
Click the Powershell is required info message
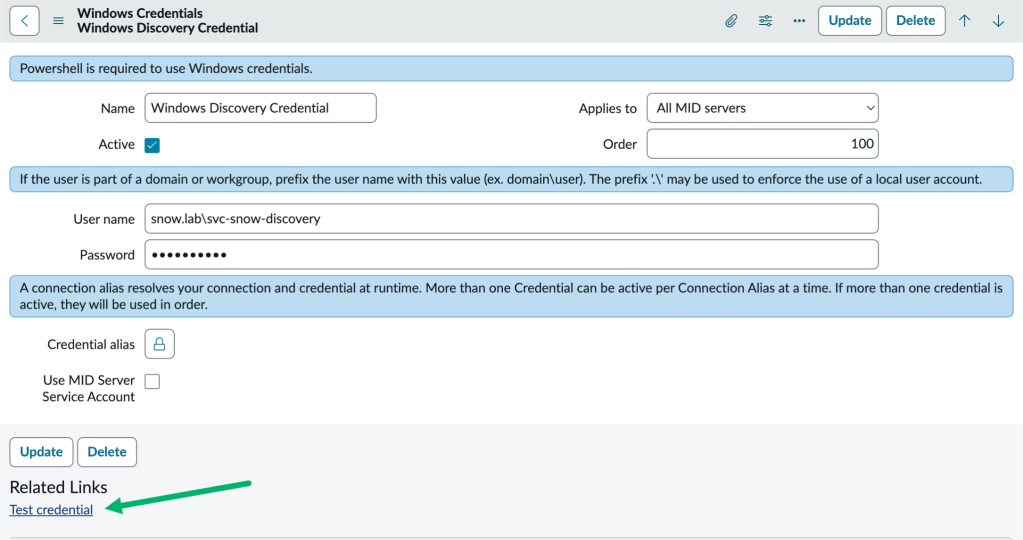(x=511, y=68)
